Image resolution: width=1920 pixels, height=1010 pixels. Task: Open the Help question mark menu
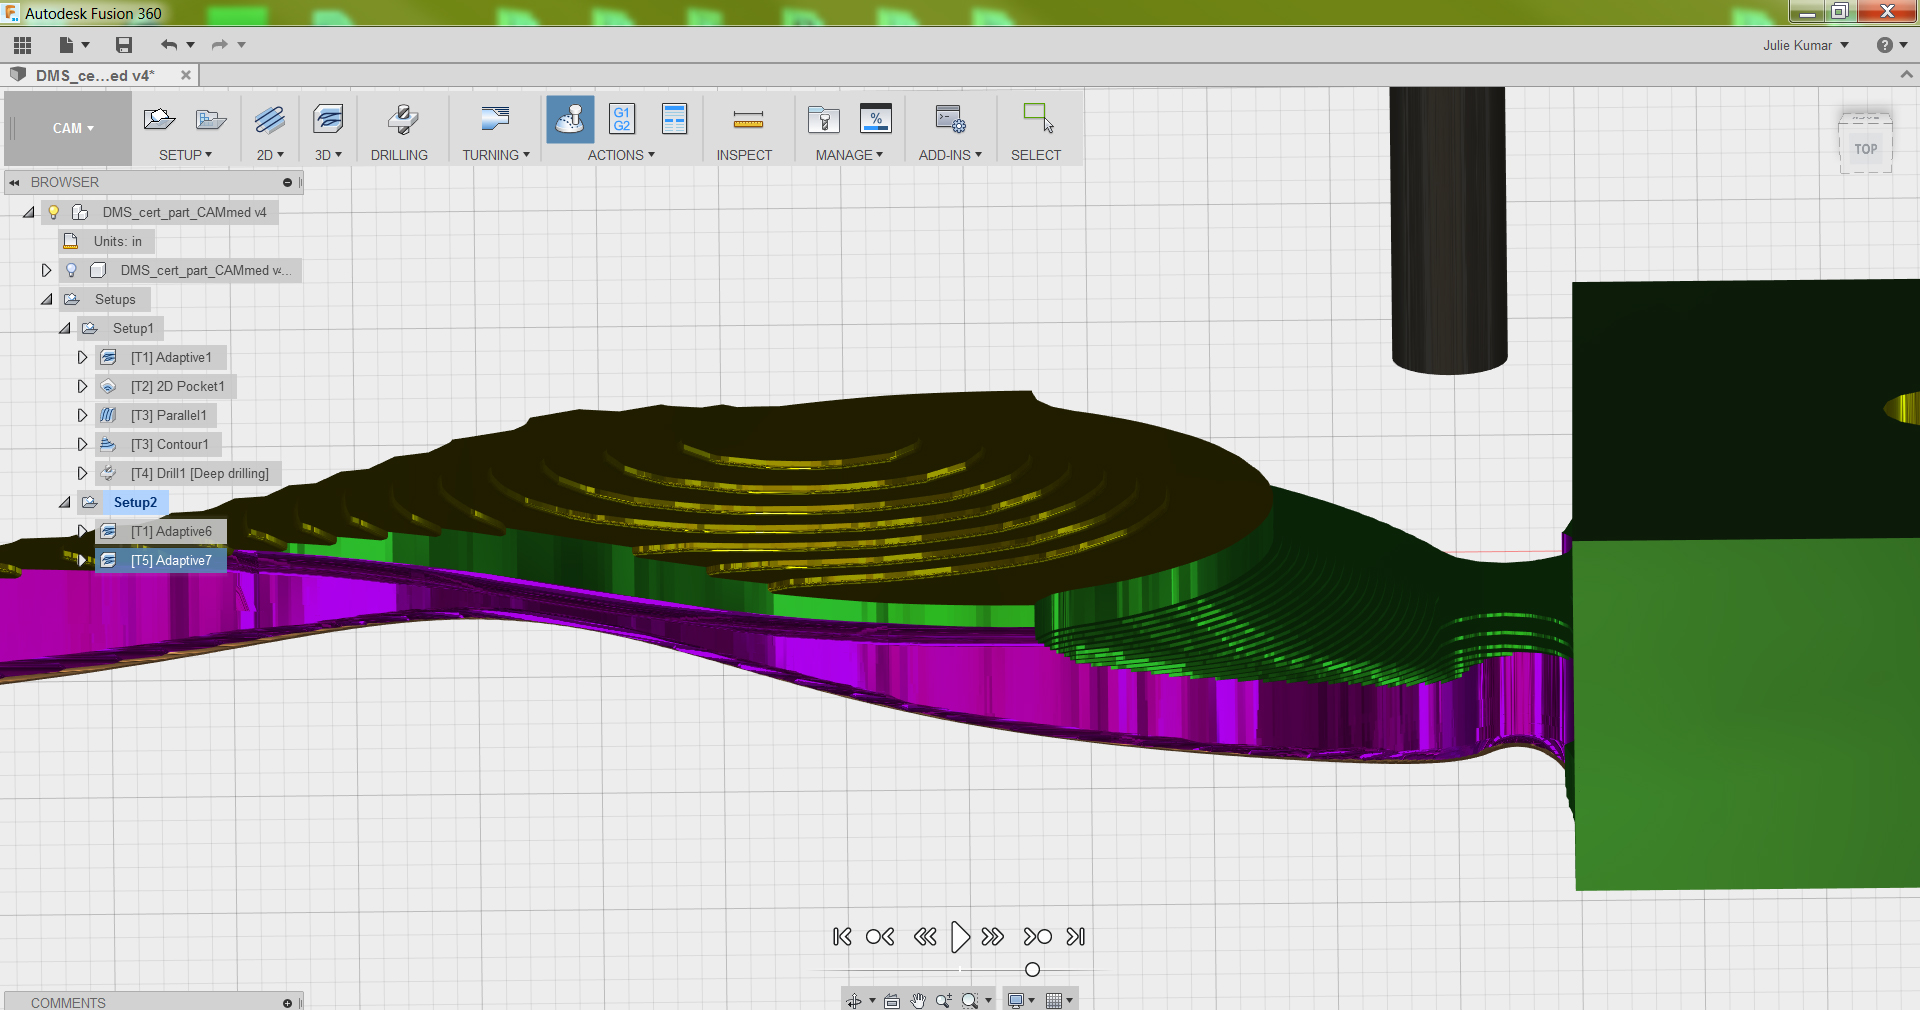coord(1892,45)
